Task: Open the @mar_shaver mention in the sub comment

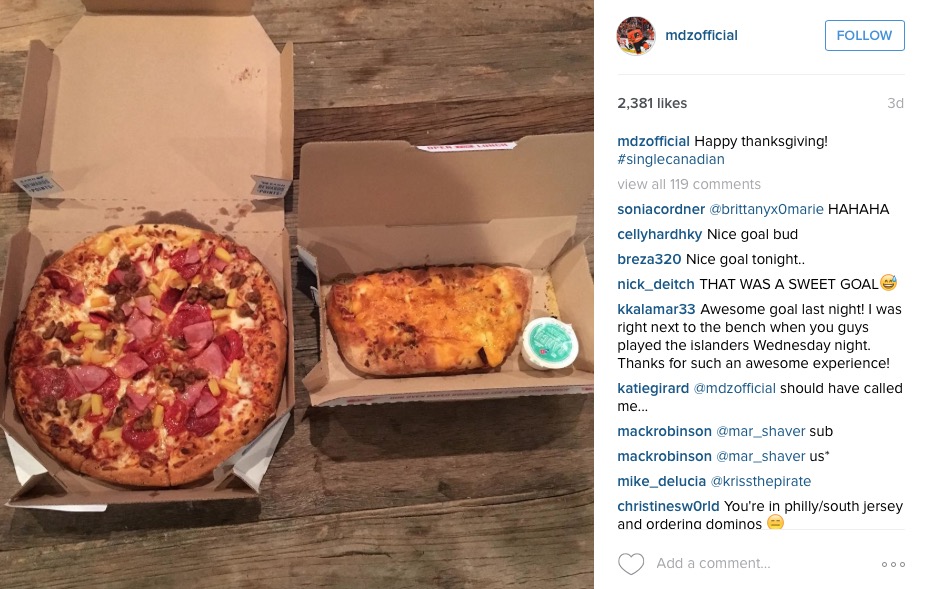Action: [760, 431]
